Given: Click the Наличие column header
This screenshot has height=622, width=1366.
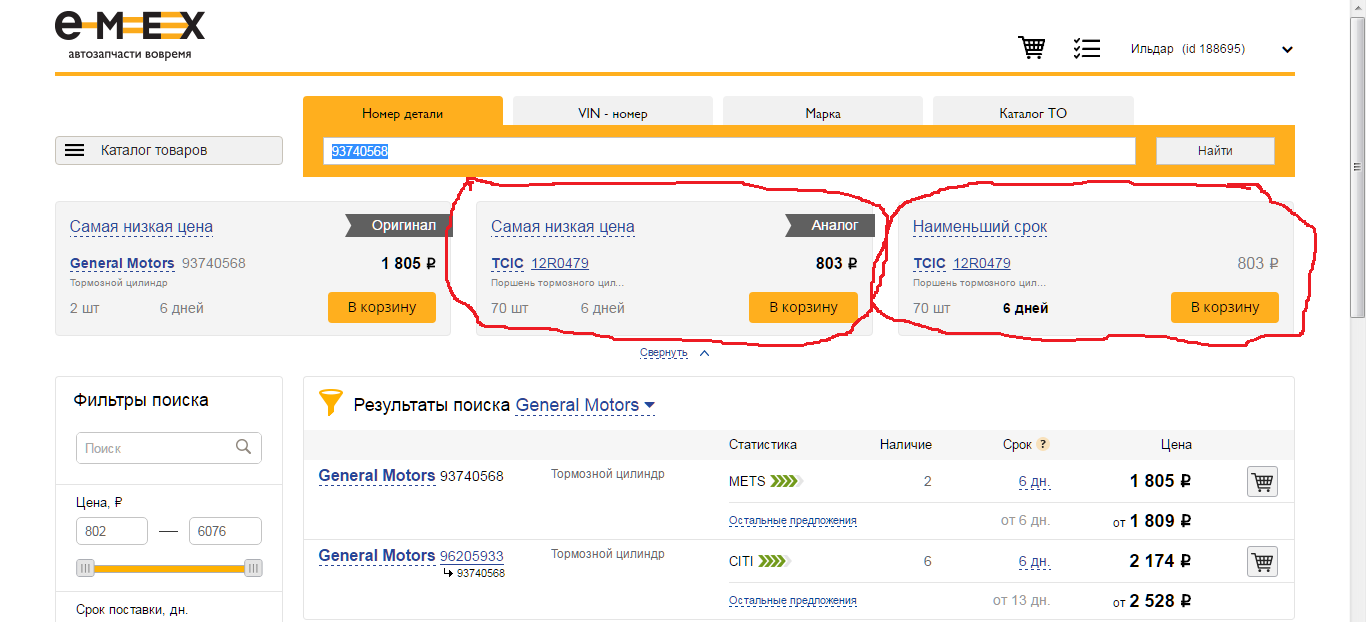Looking at the screenshot, I should coord(906,444).
